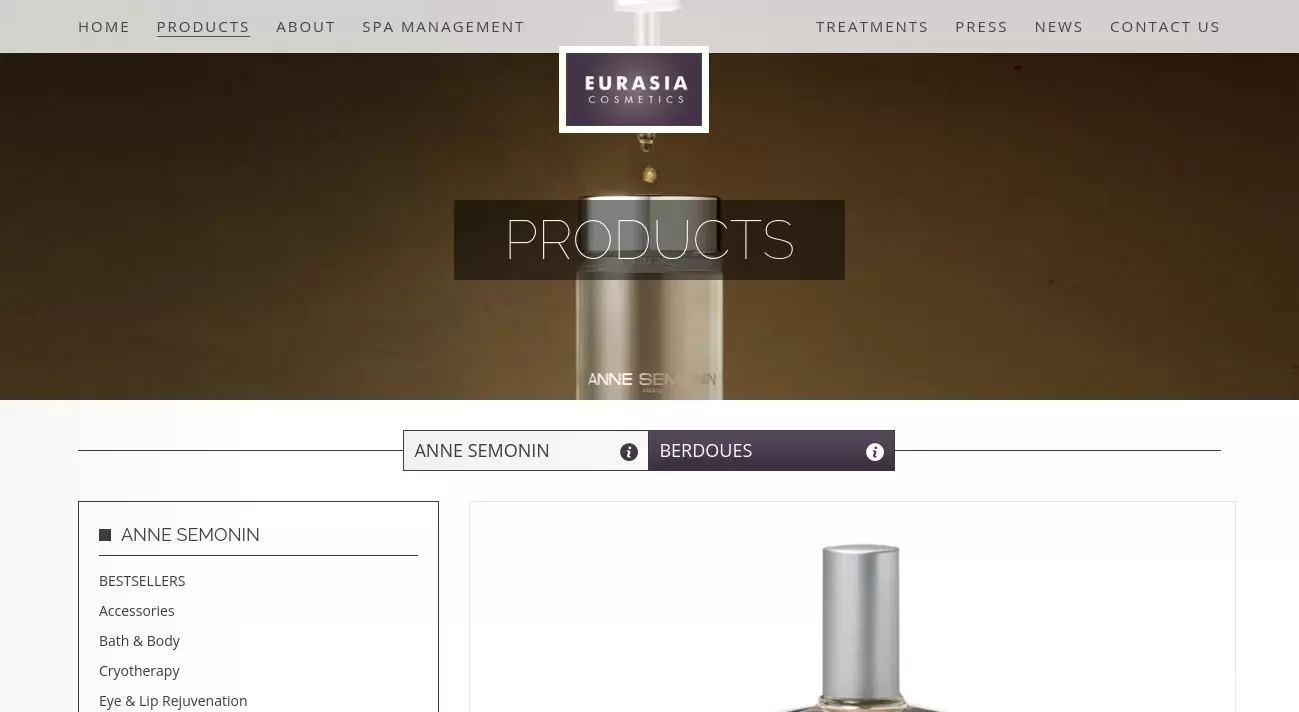The height and width of the screenshot is (712, 1299).
Task: Click the Eurasia Cosmetics logo
Action: [x=634, y=90]
